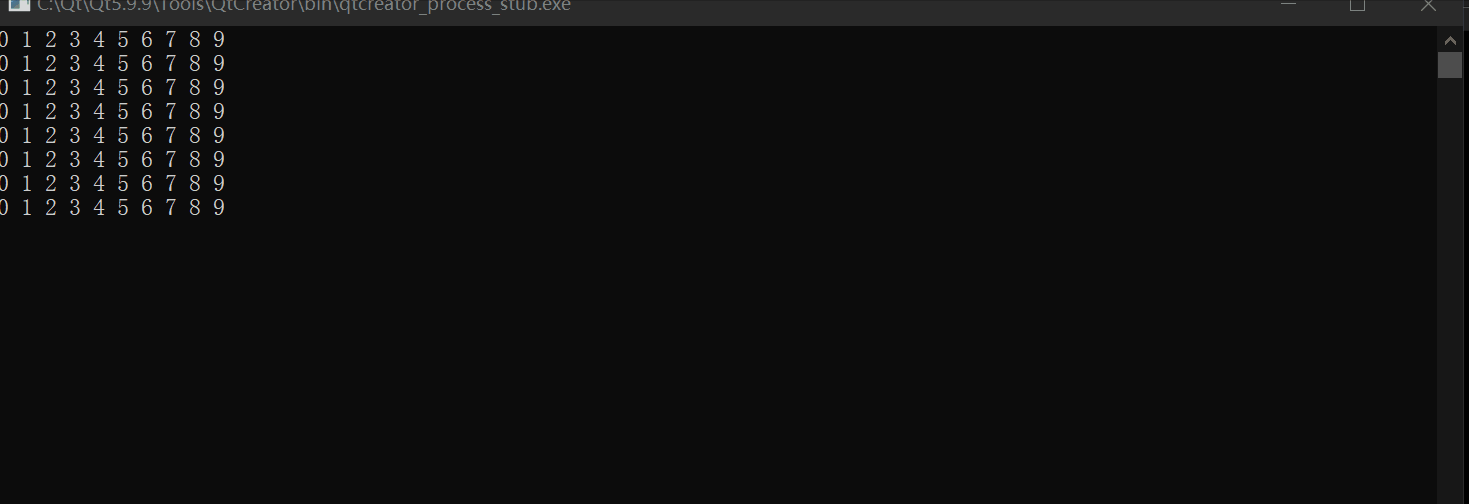Click digit 9 in the top output line
The width and height of the screenshot is (1469, 504).
(219, 40)
